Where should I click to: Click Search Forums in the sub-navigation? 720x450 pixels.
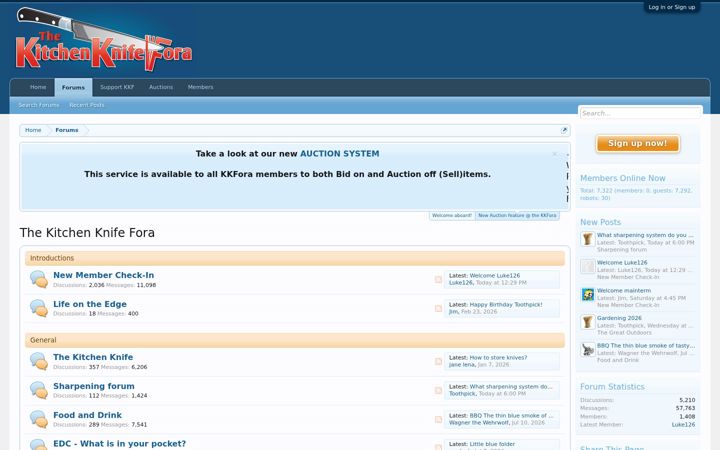click(x=39, y=105)
